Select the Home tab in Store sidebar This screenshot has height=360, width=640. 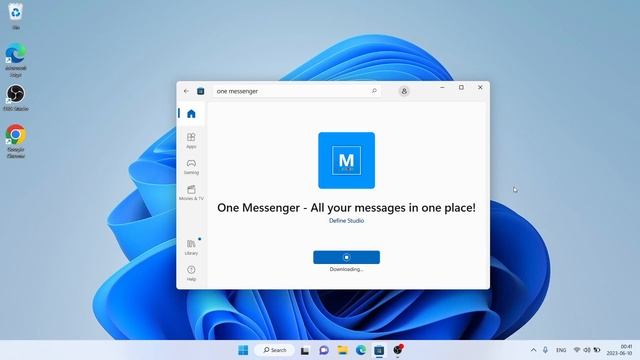pos(191,113)
